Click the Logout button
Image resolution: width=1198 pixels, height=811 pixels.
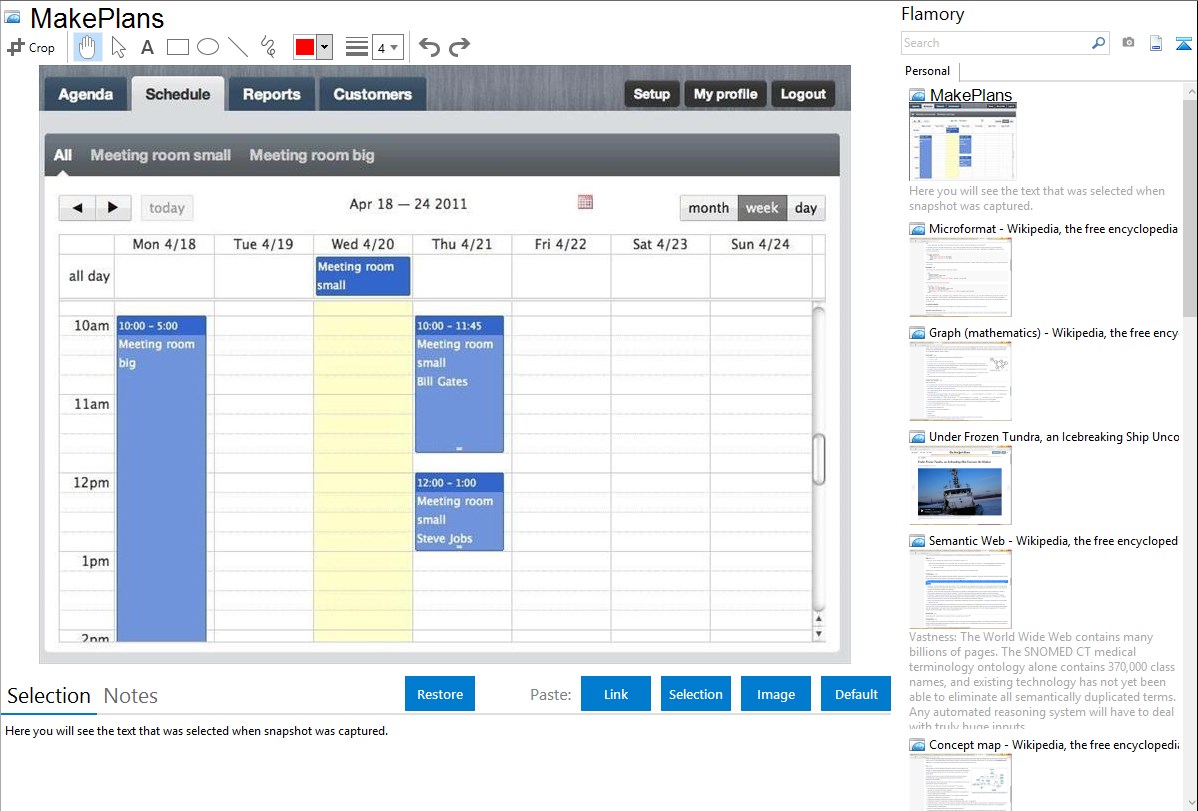(x=803, y=94)
